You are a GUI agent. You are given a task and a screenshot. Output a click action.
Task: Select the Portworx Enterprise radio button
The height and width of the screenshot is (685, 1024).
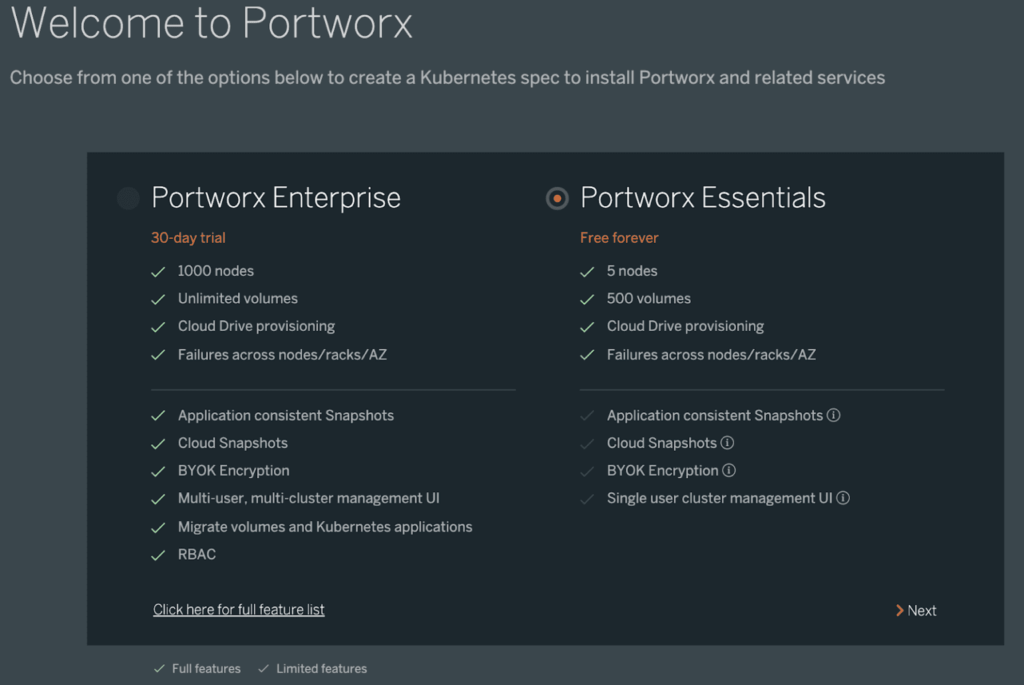[127, 198]
